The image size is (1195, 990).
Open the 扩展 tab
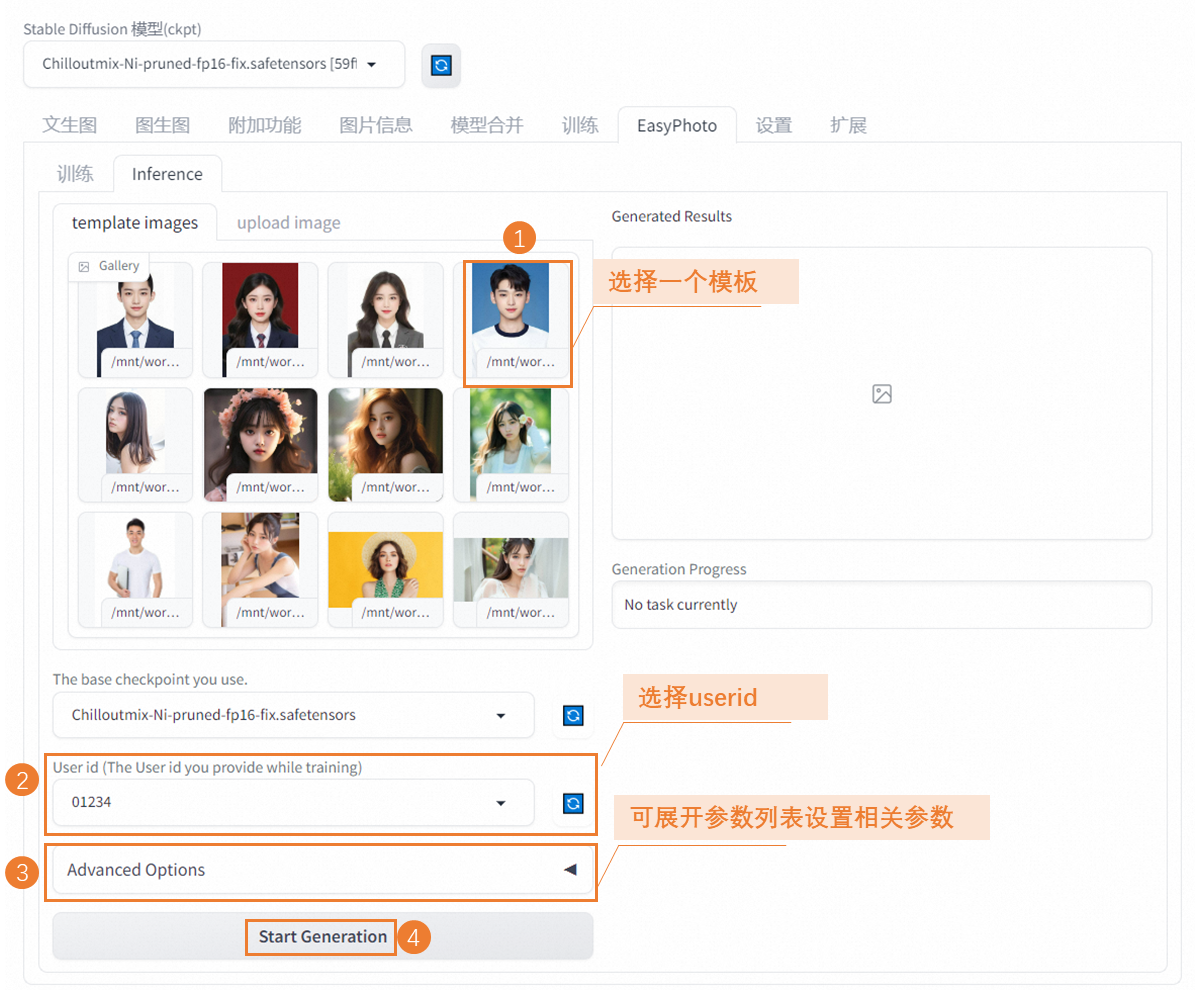pyautogui.click(x=848, y=125)
